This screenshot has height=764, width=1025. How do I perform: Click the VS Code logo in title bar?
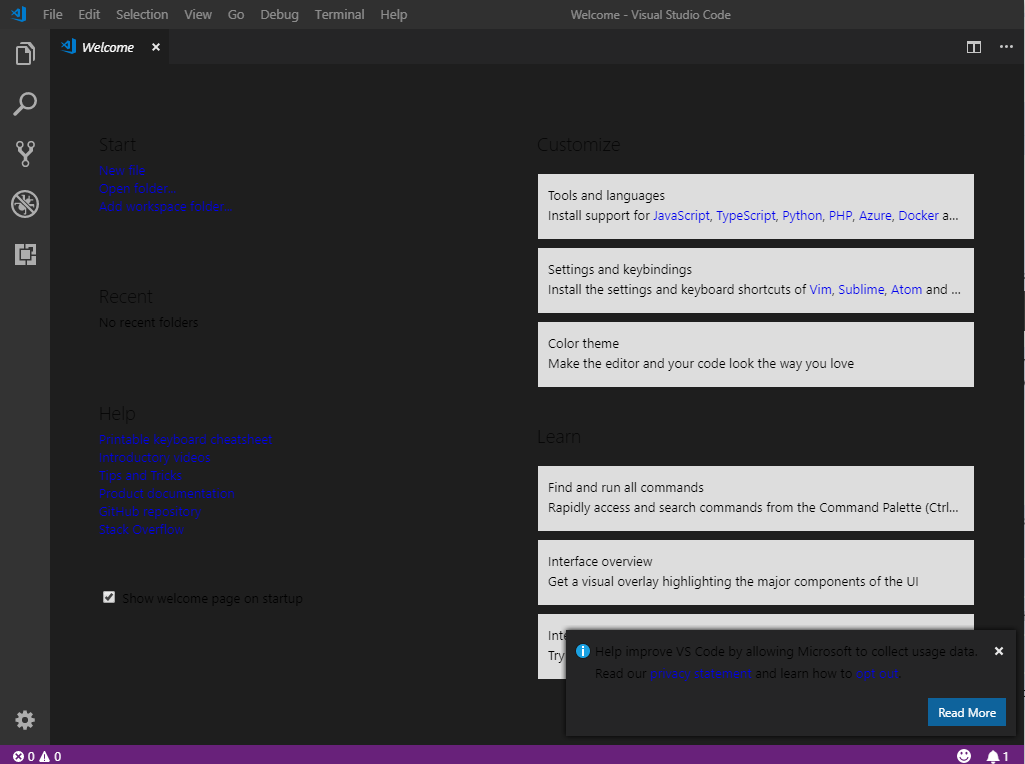18,14
